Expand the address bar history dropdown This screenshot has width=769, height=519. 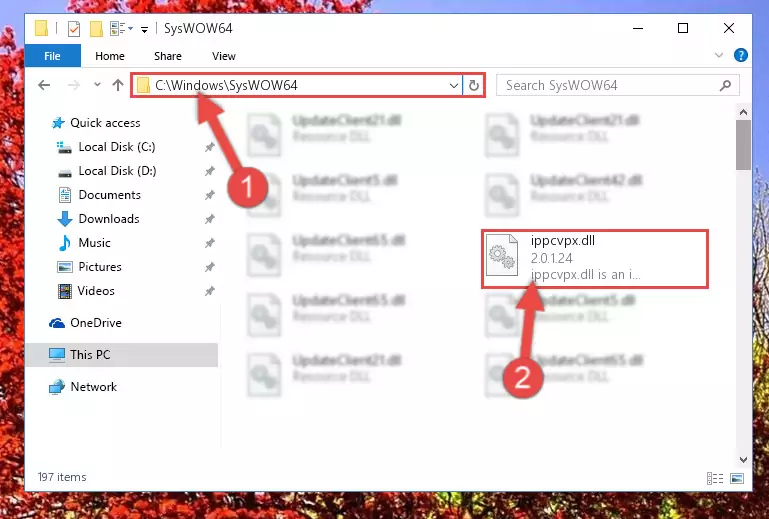[x=454, y=86]
